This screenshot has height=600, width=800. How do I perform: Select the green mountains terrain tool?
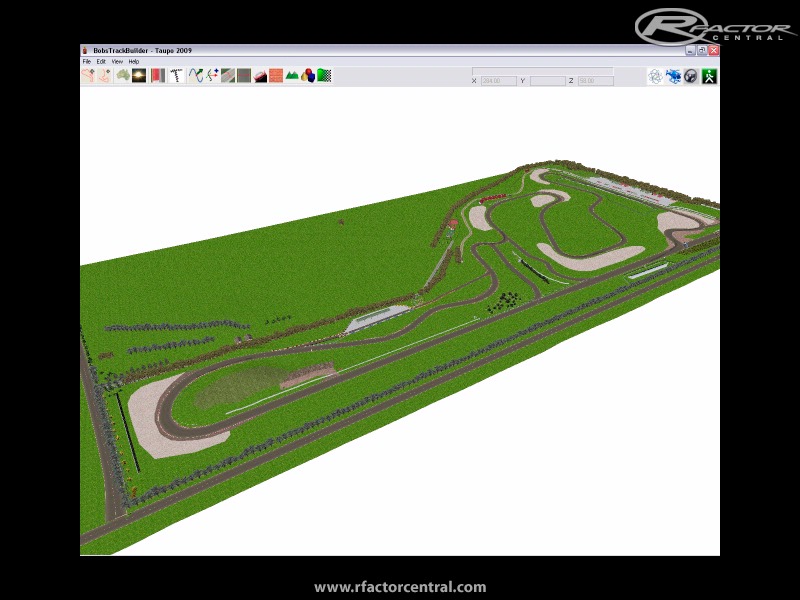click(292, 76)
